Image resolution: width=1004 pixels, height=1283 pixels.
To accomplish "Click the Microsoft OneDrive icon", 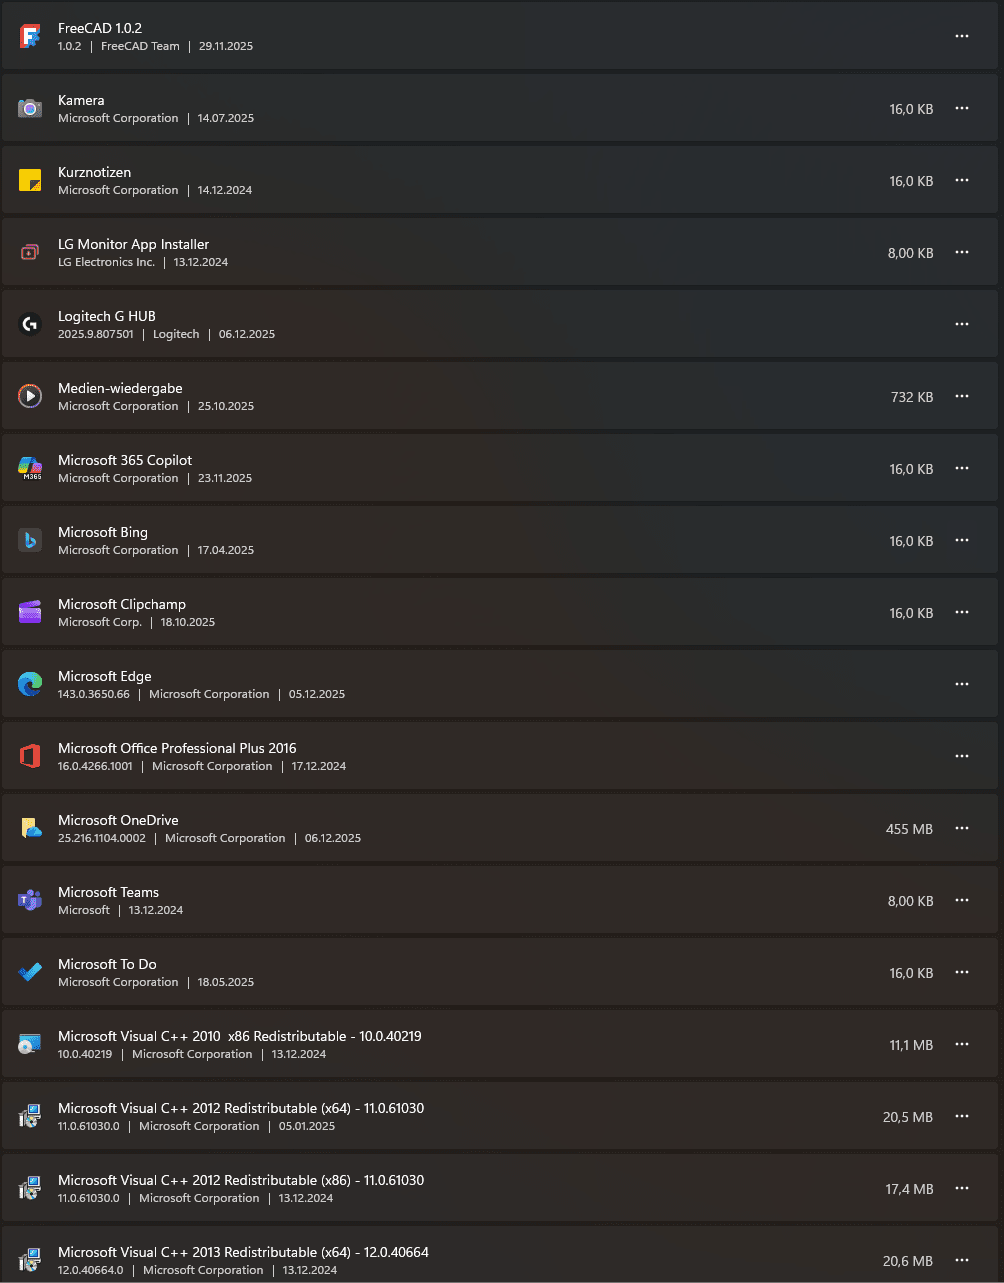I will [x=30, y=828].
